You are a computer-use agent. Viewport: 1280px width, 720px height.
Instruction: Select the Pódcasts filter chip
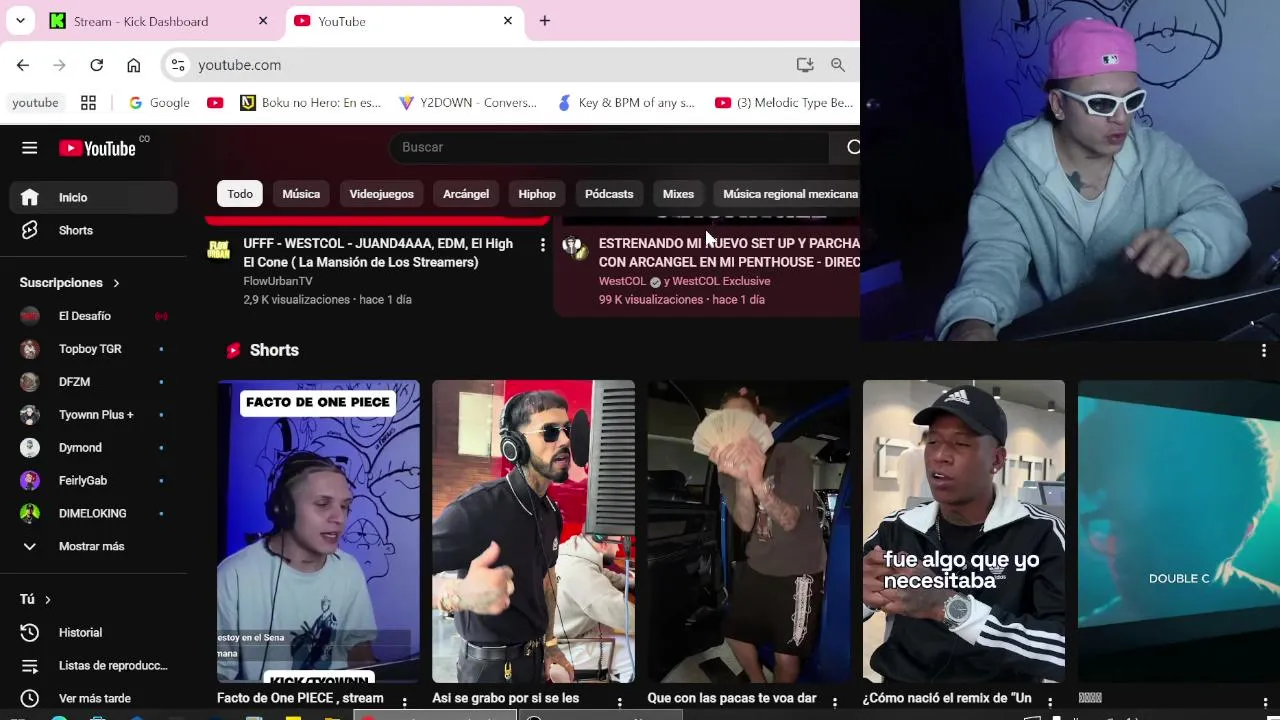[609, 194]
